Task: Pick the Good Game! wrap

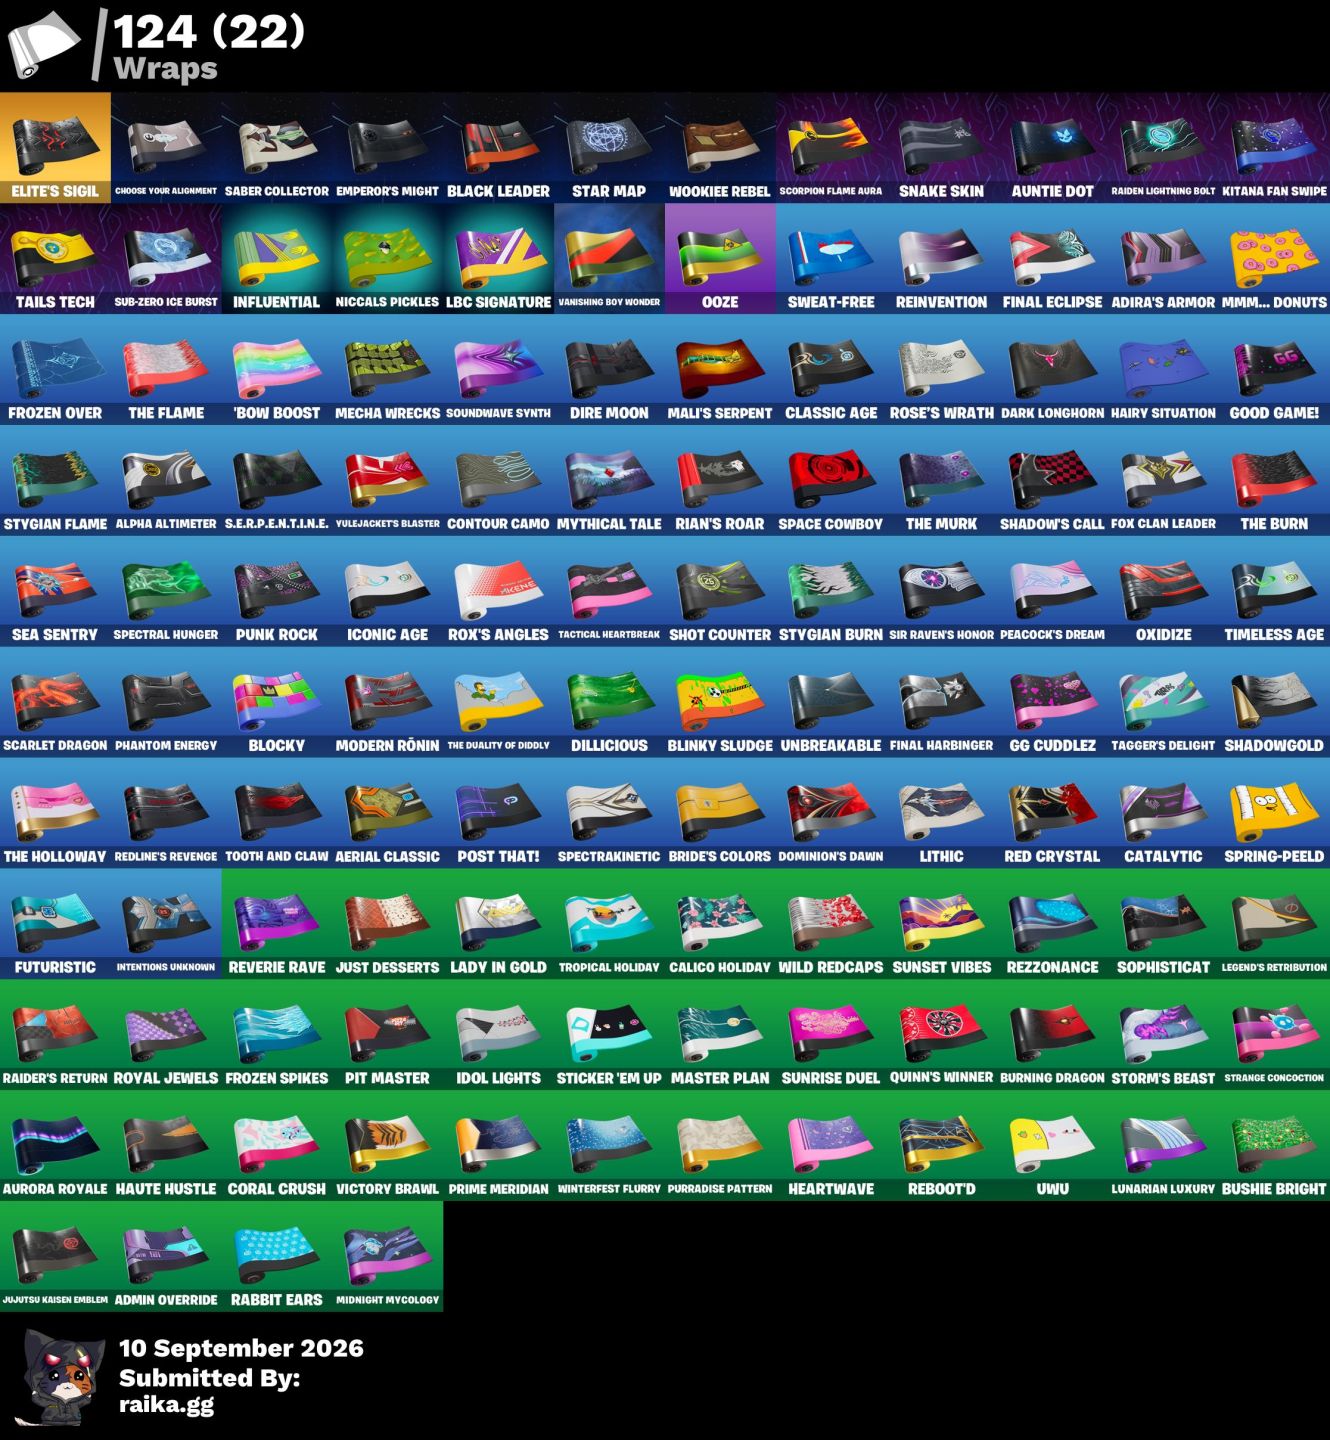Action: pos(1275,370)
